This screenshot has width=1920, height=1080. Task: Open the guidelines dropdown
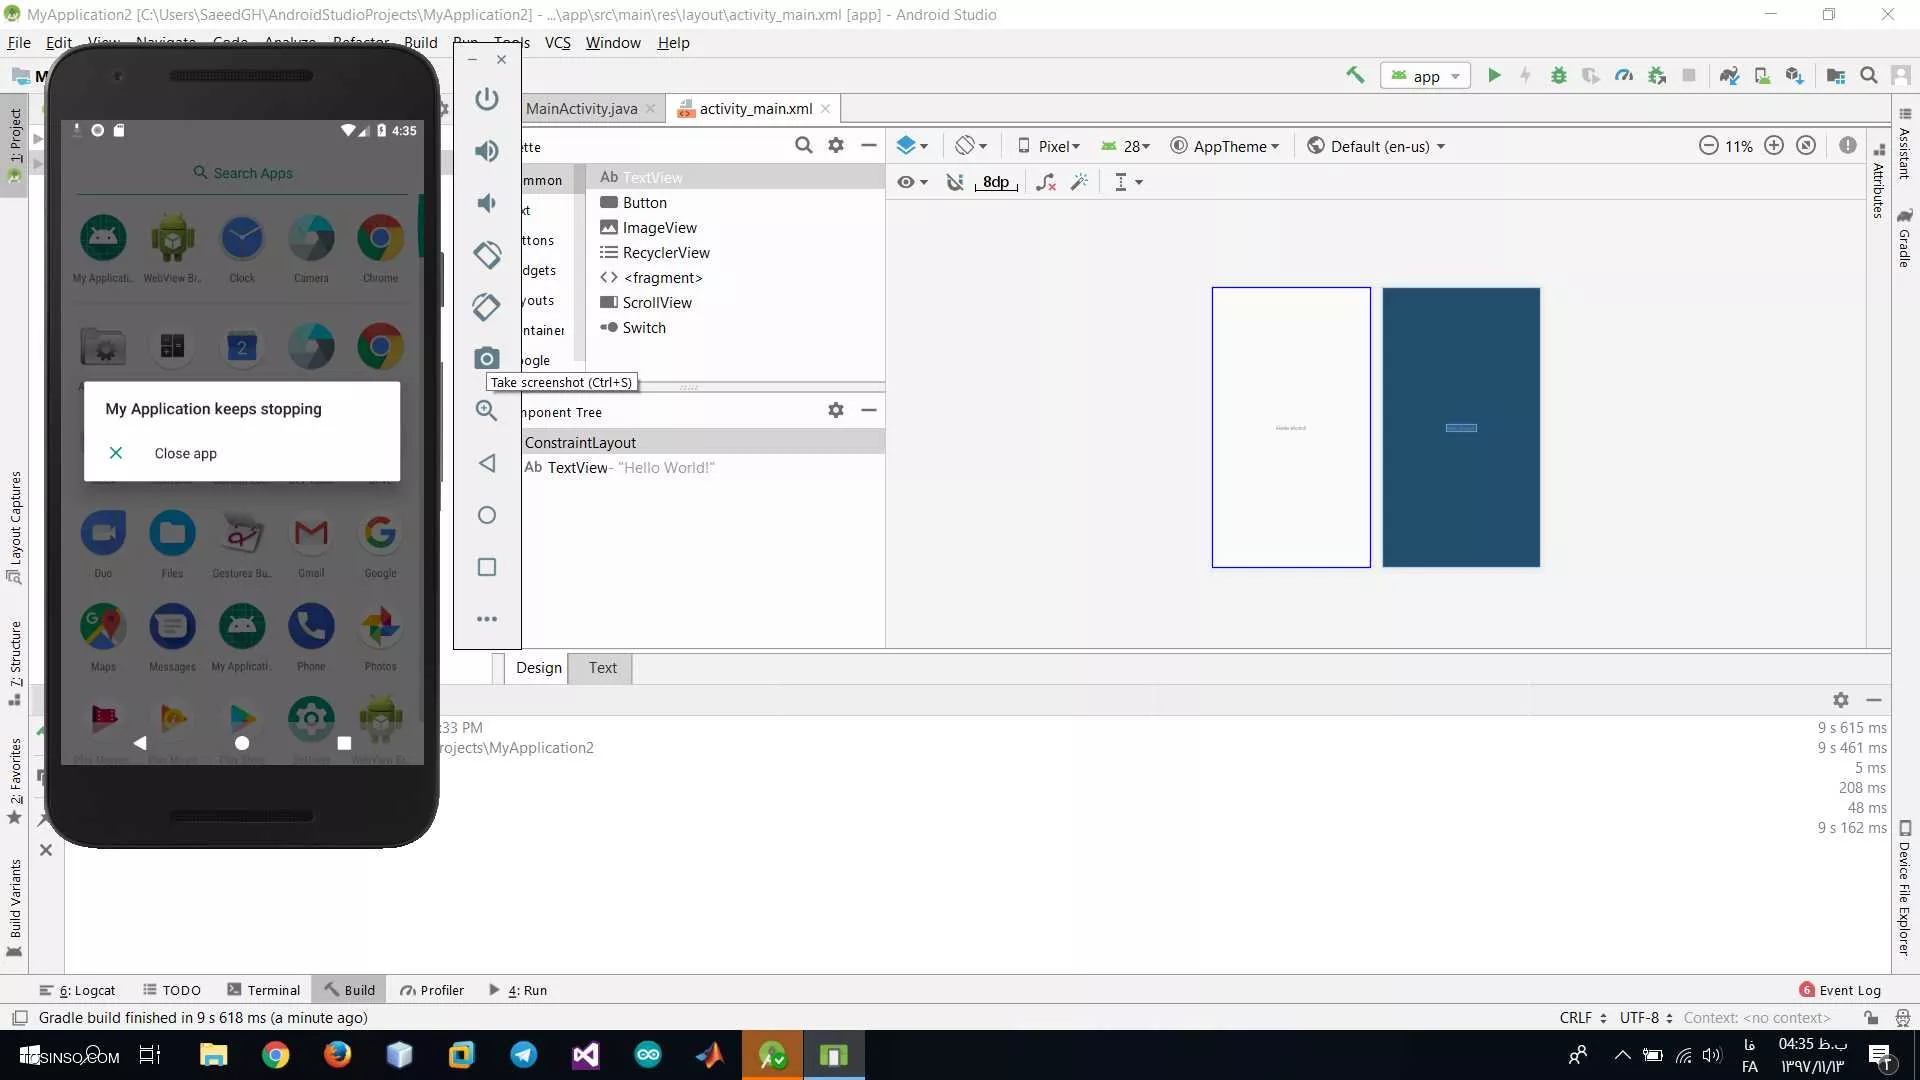coord(1128,182)
